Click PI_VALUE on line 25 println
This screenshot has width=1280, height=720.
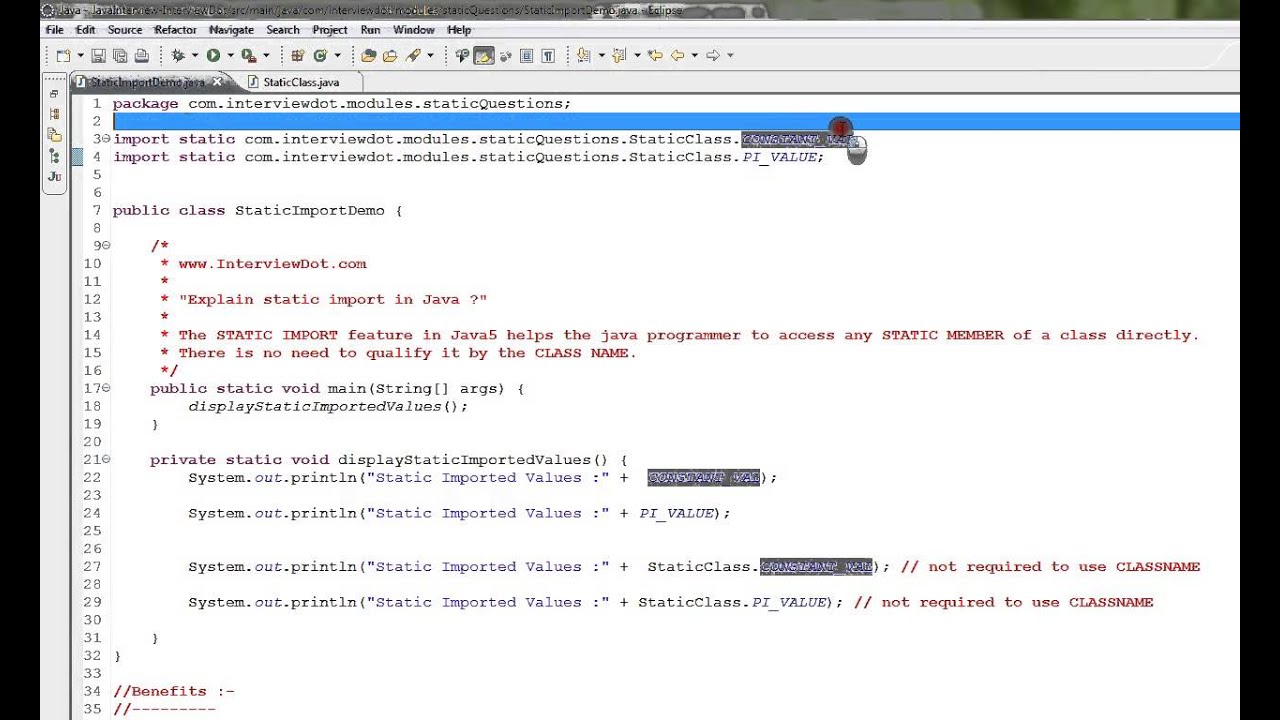coord(677,514)
